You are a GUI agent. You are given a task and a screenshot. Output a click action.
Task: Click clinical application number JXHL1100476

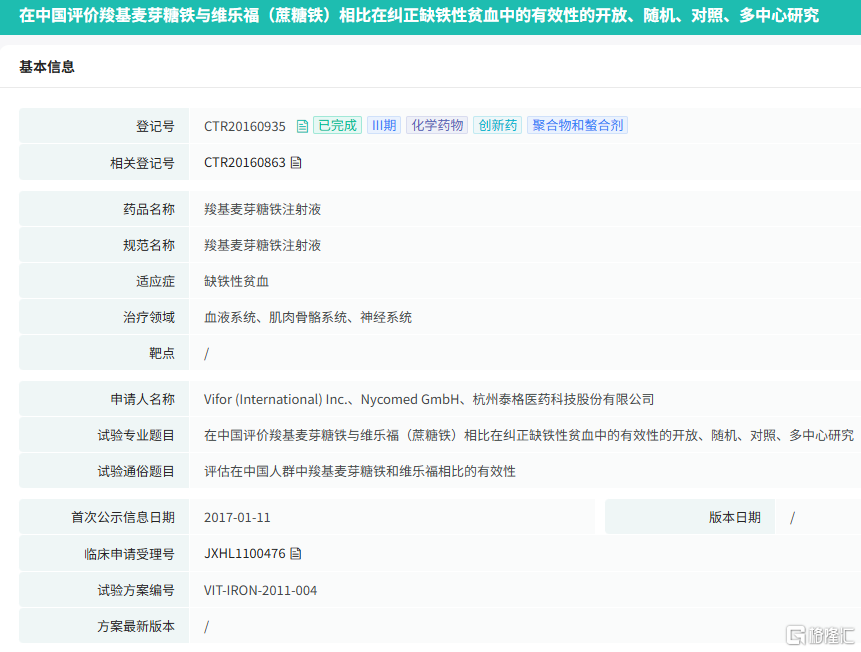click(x=245, y=553)
